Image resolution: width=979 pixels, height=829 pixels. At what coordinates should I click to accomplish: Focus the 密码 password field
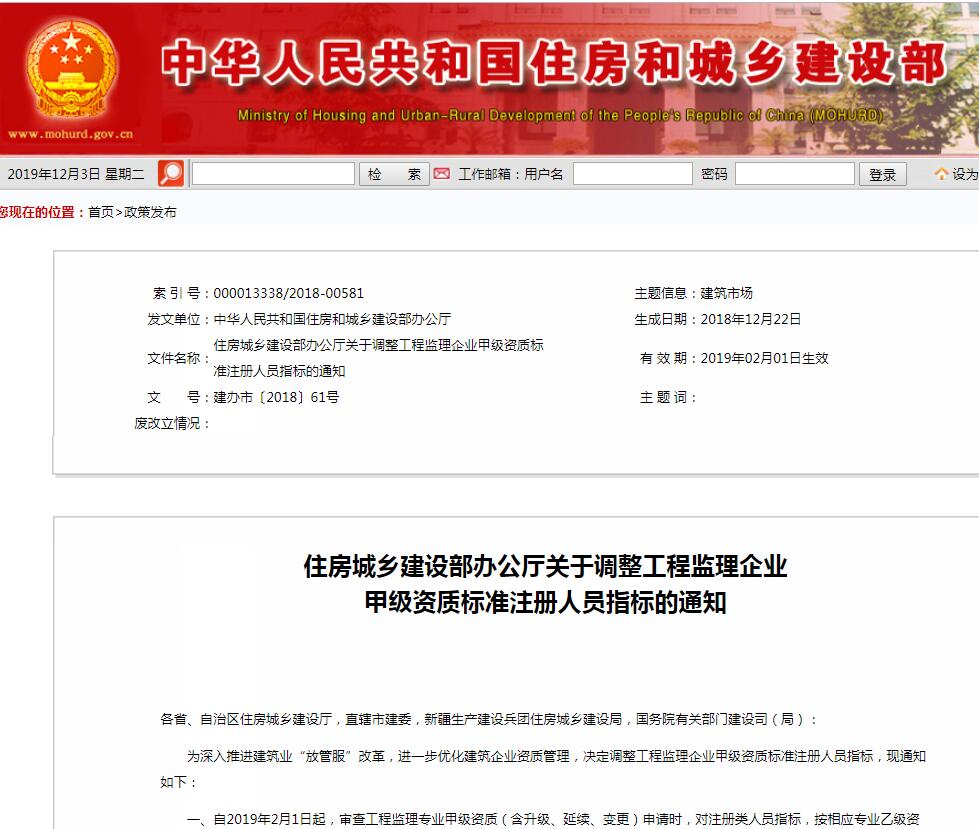794,174
